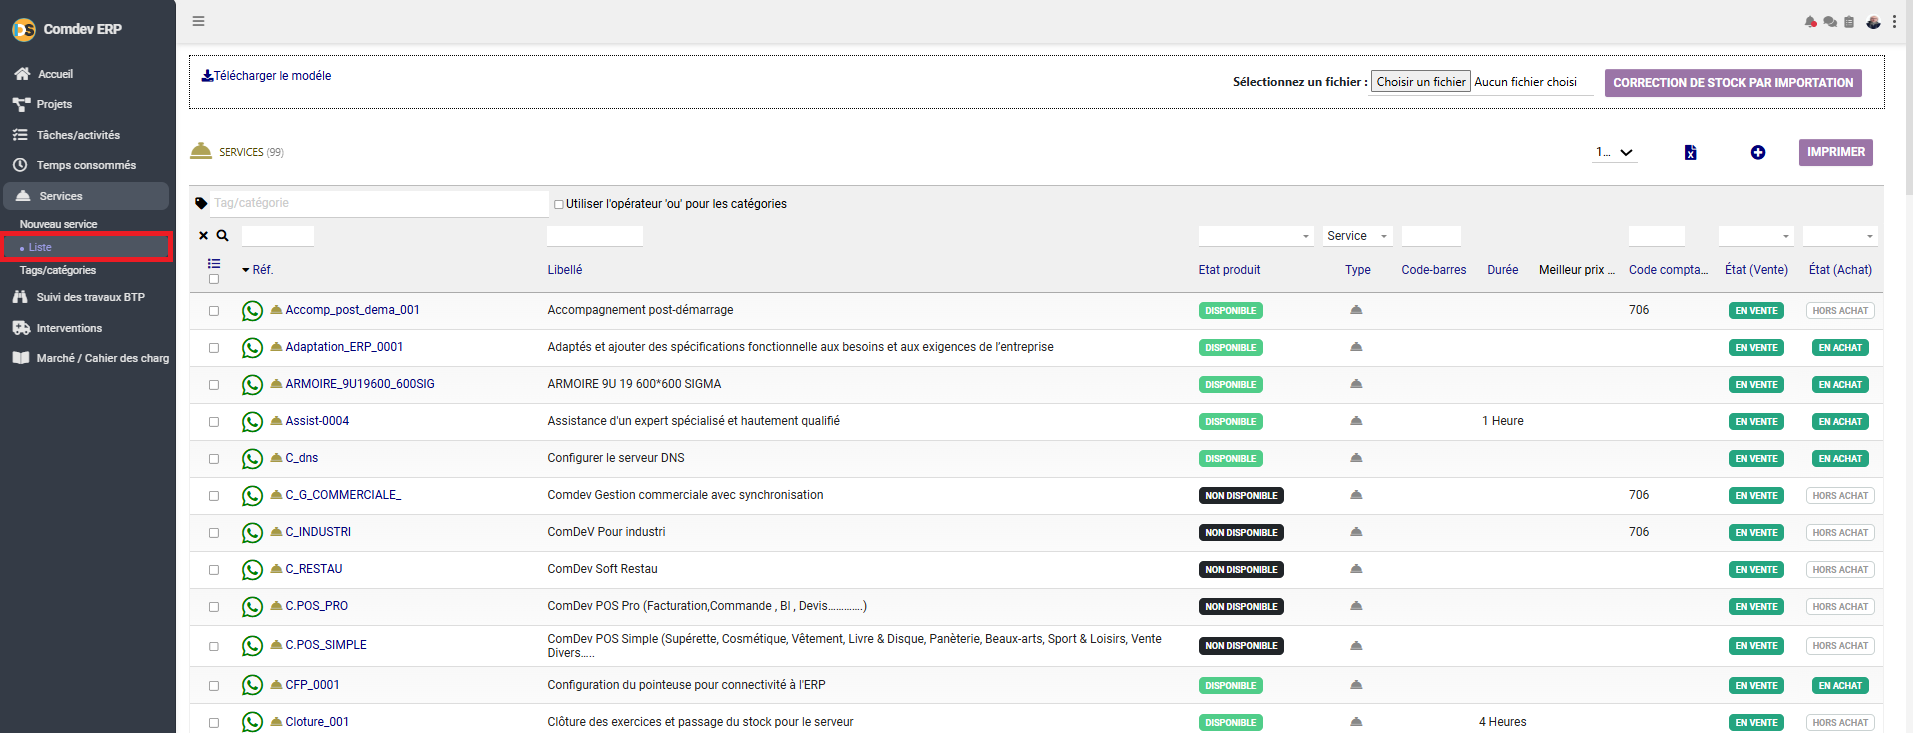Viewport: 1913px width, 733px height.
Task: Click WhatsApp icon for Assist-0004
Action: coord(252,422)
